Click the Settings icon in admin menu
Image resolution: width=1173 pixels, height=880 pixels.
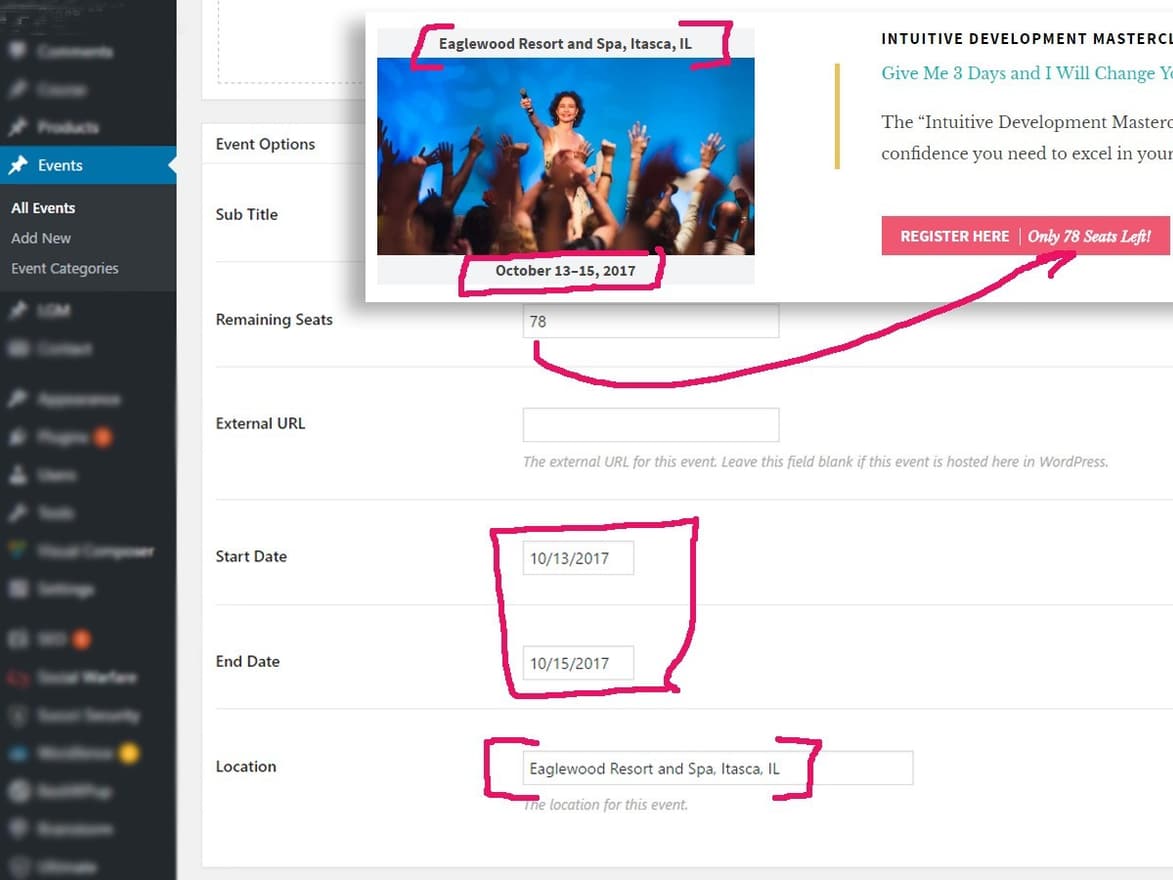tap(18, 589)
